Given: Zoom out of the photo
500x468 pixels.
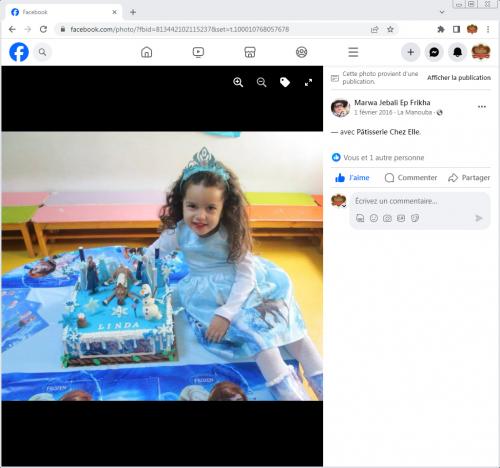Looking at the screenshot, I should (x=262, y=82).
